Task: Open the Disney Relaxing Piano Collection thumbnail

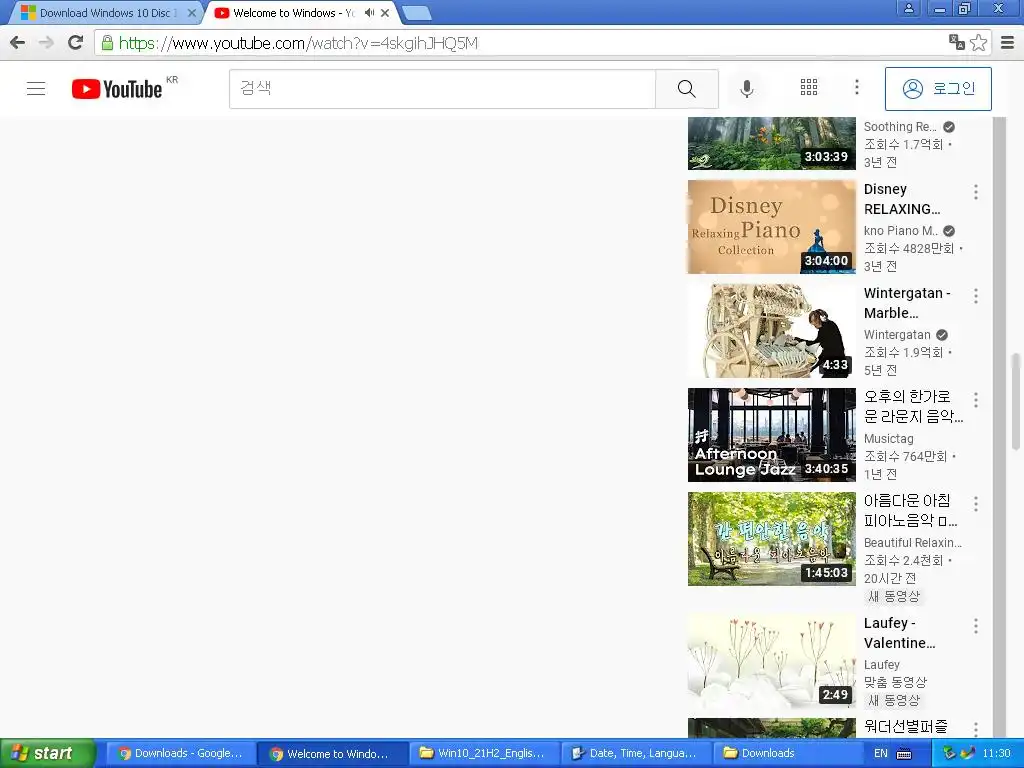Action: click(x=771, y=227)
